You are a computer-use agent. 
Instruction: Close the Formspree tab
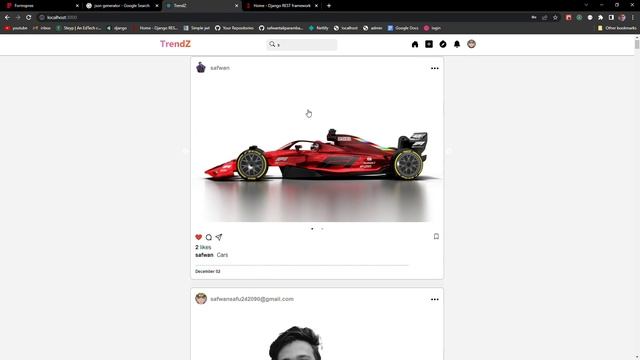point(77,6)
